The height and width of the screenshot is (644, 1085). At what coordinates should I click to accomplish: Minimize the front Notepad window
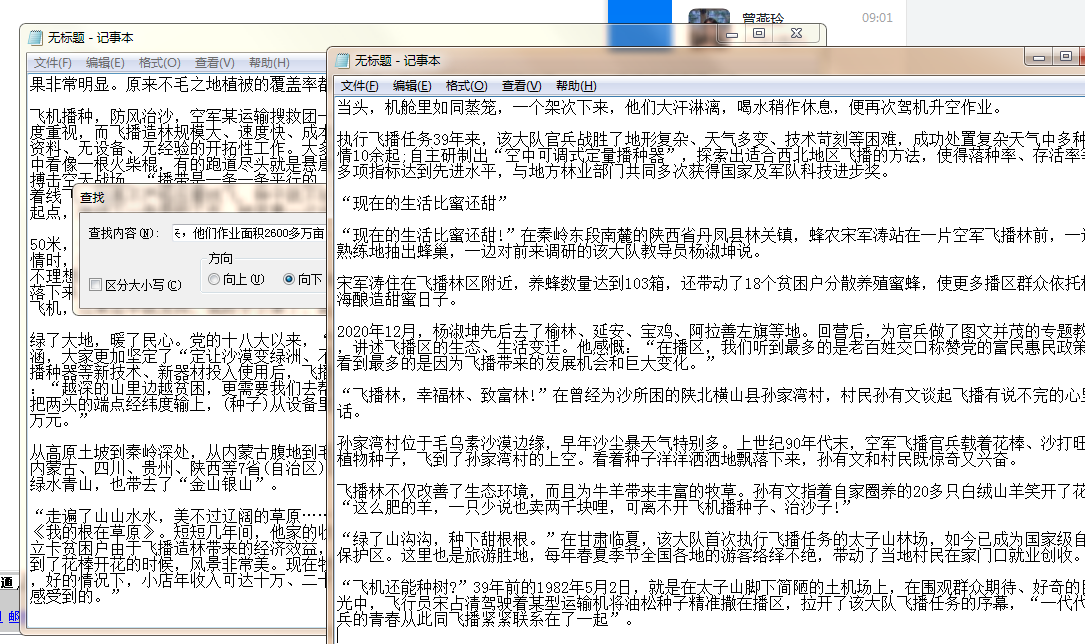[x=1040, y=56]
